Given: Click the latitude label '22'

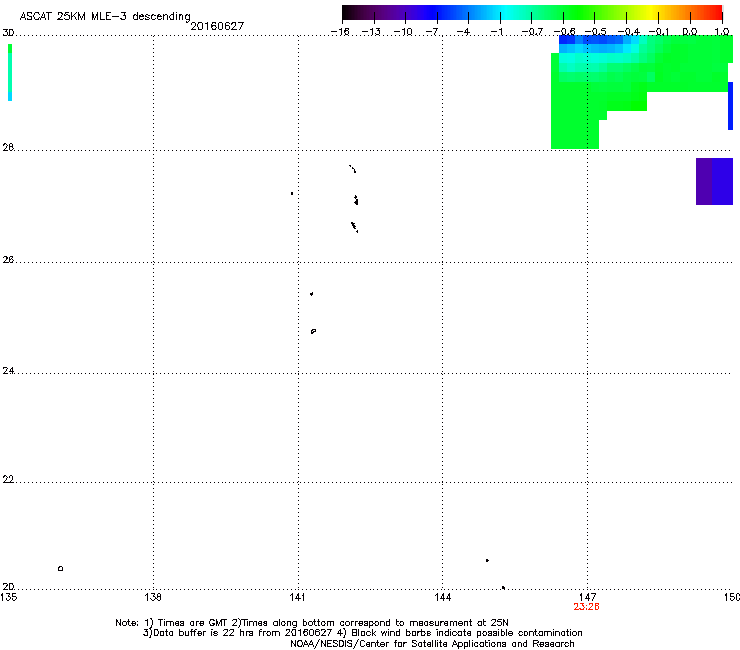Looking at the screenshot, I should [x=8, y=480].
